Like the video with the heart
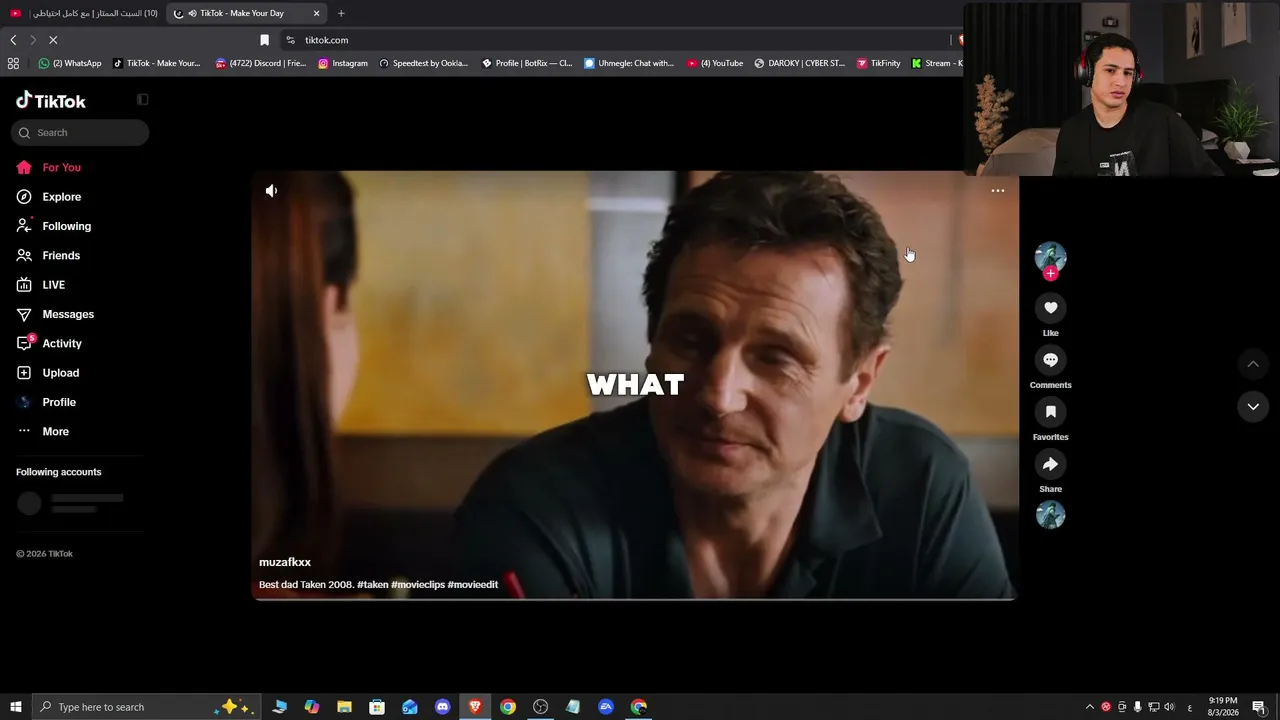The image size is (1280, 720). pos(1050,308)
